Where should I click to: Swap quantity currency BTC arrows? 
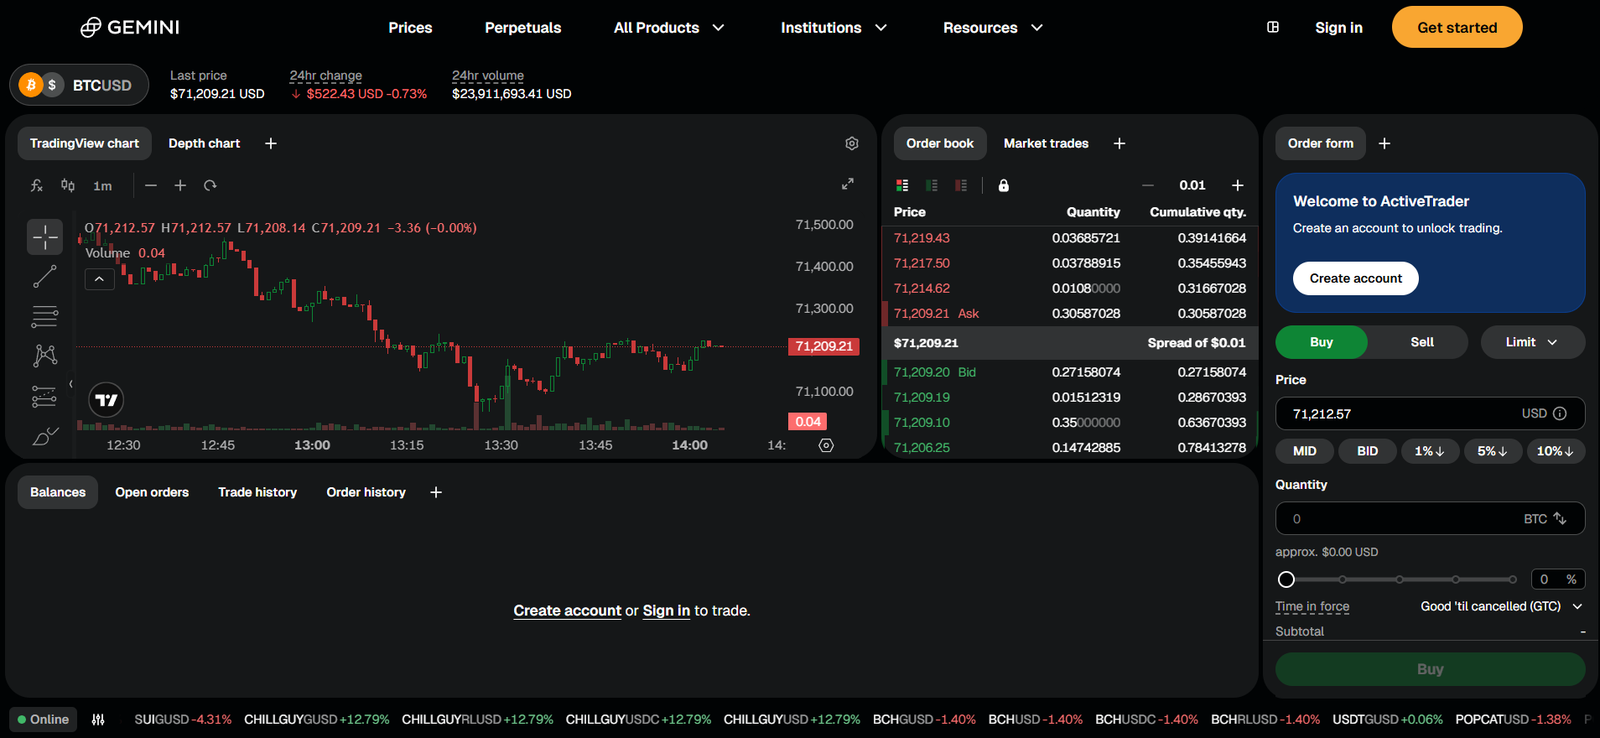(1560, 519)
